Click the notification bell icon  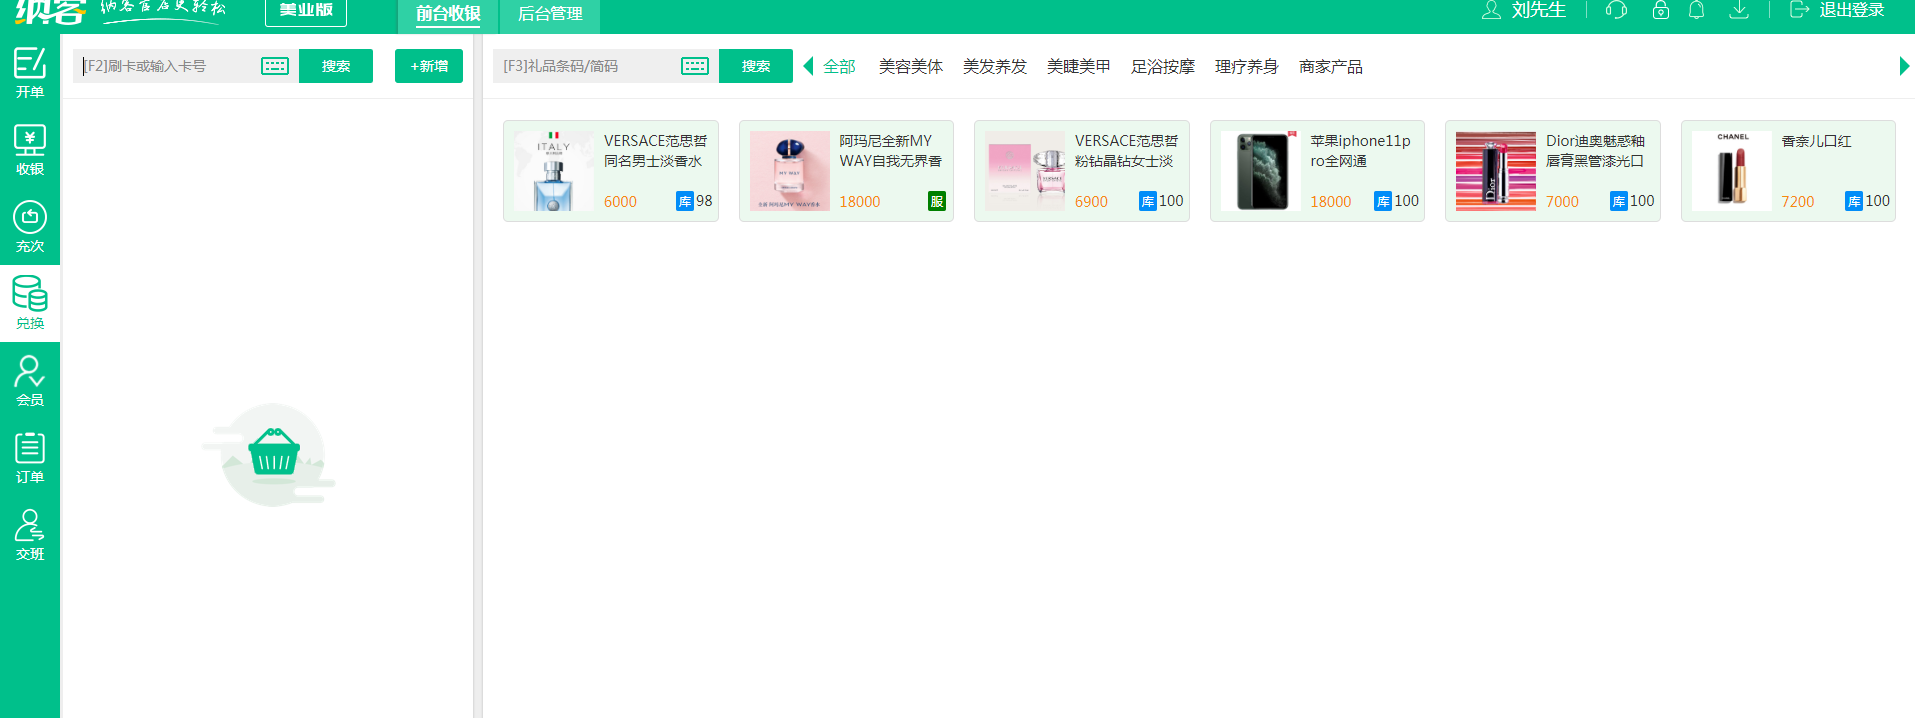click(1697, 10)
